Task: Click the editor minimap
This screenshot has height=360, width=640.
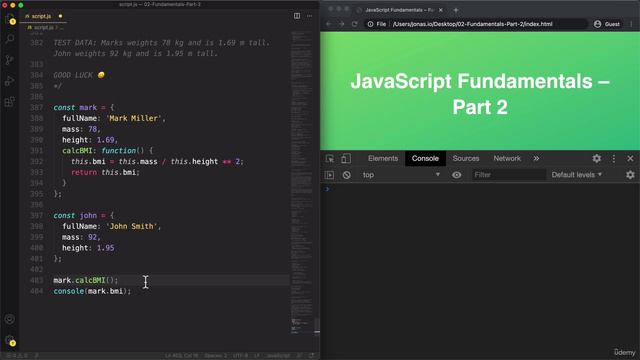Action: 302,184
